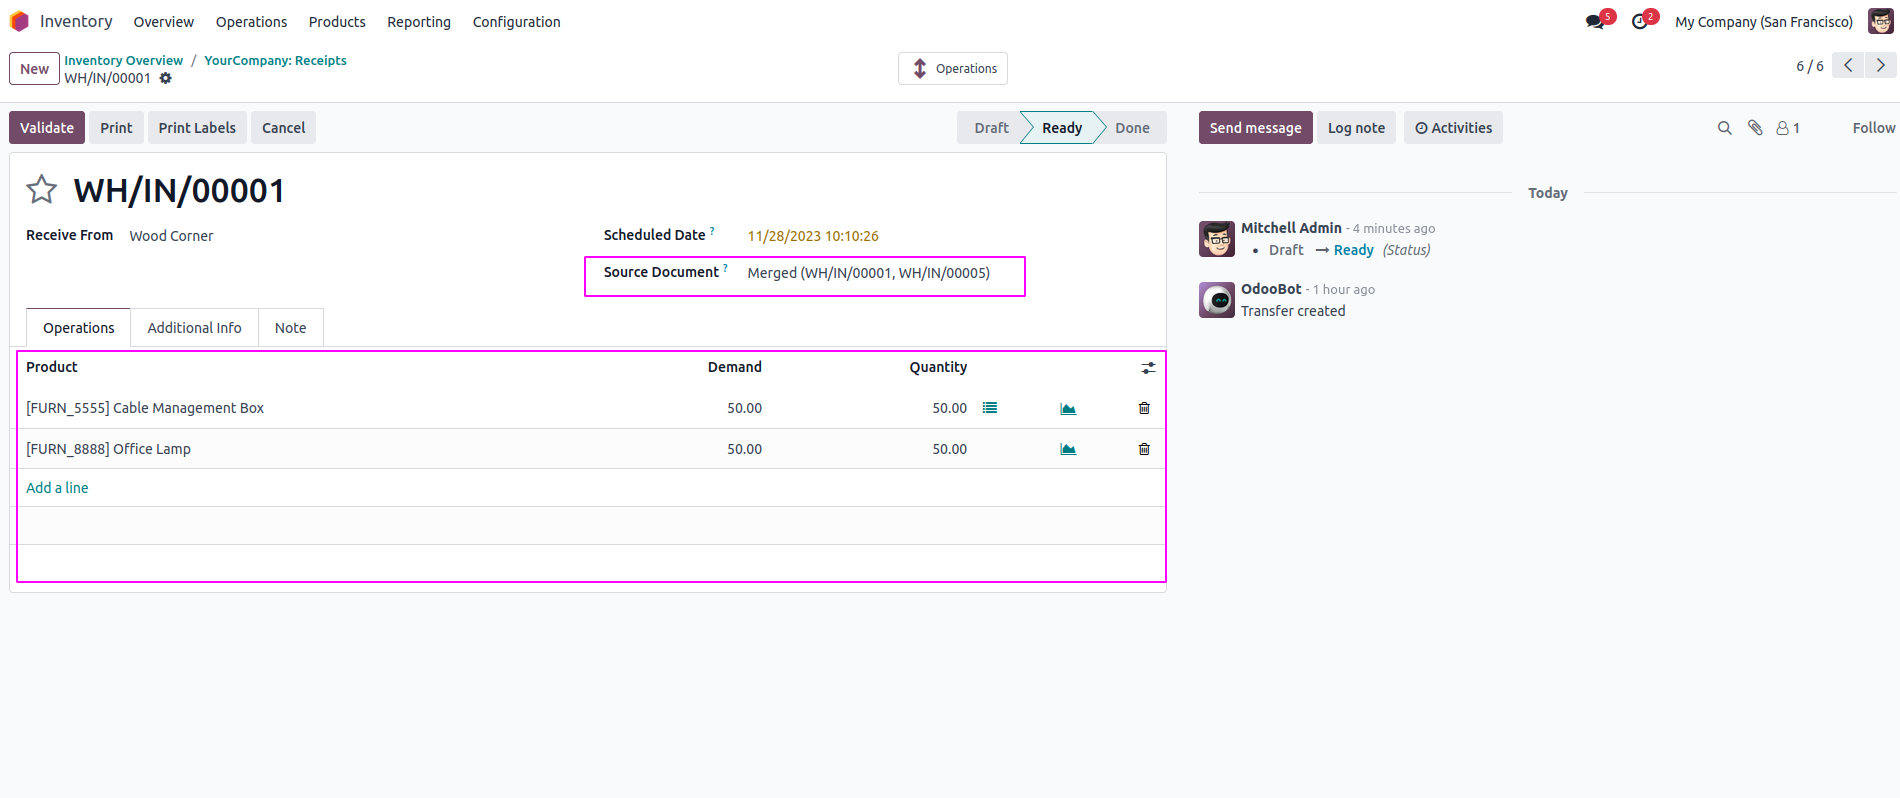
Task: Go to next record arrow
Action: click(x=1881, y=66)
